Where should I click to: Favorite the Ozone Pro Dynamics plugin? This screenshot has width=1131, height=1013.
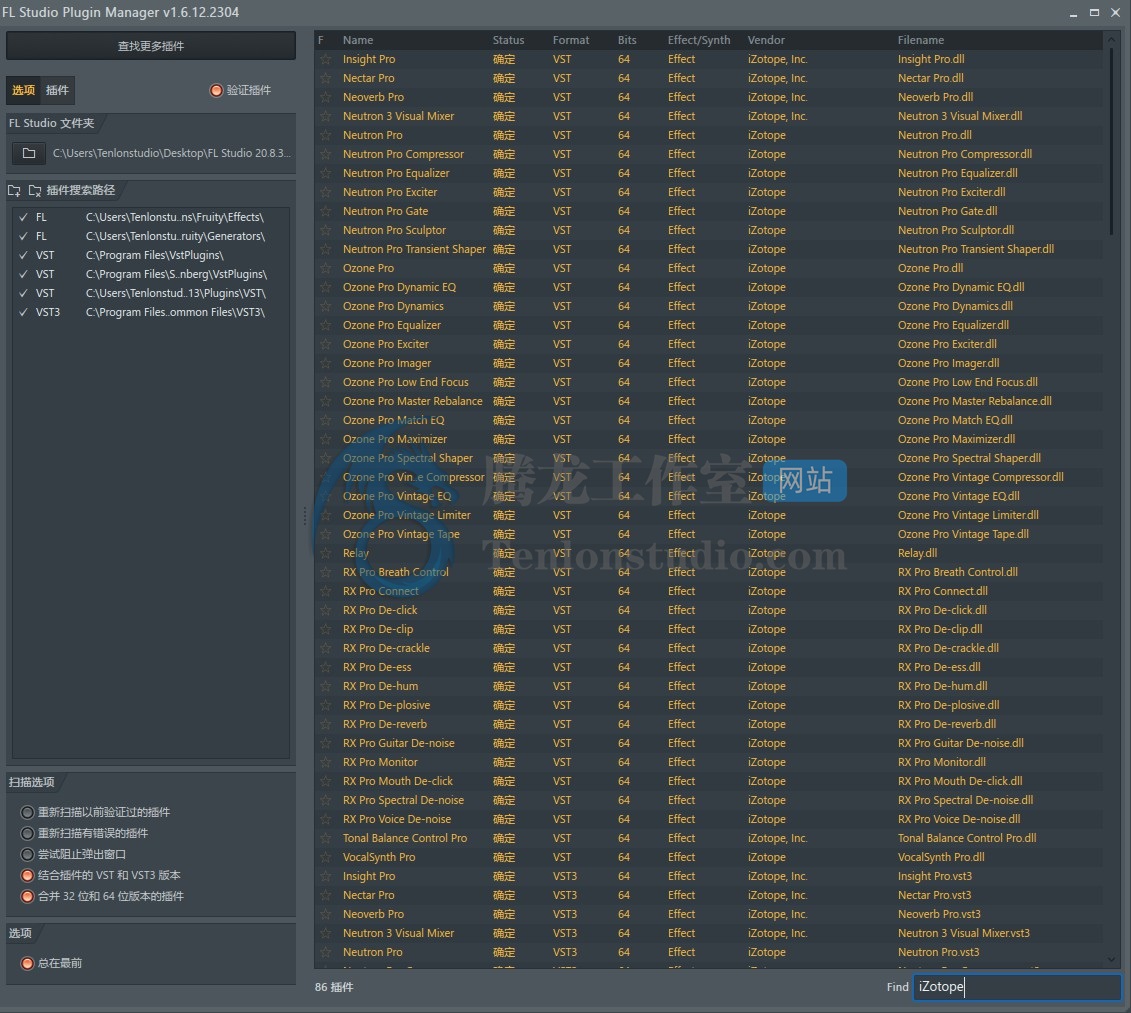click(x=326, y=306)
